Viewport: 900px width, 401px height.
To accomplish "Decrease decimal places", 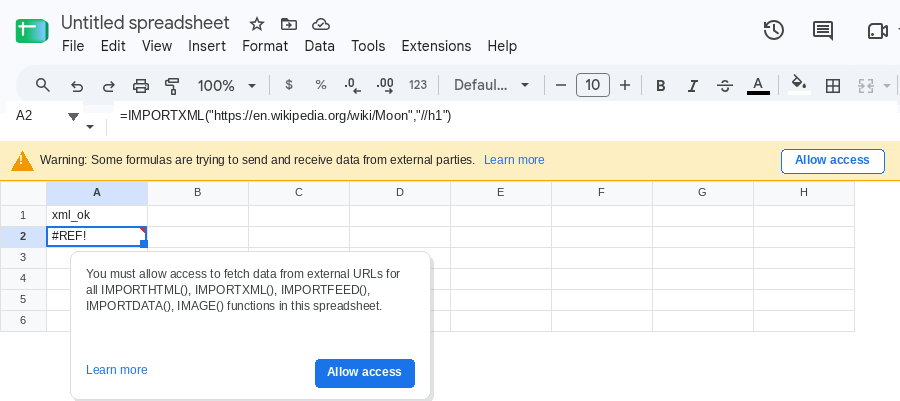I will click(352, 85).
